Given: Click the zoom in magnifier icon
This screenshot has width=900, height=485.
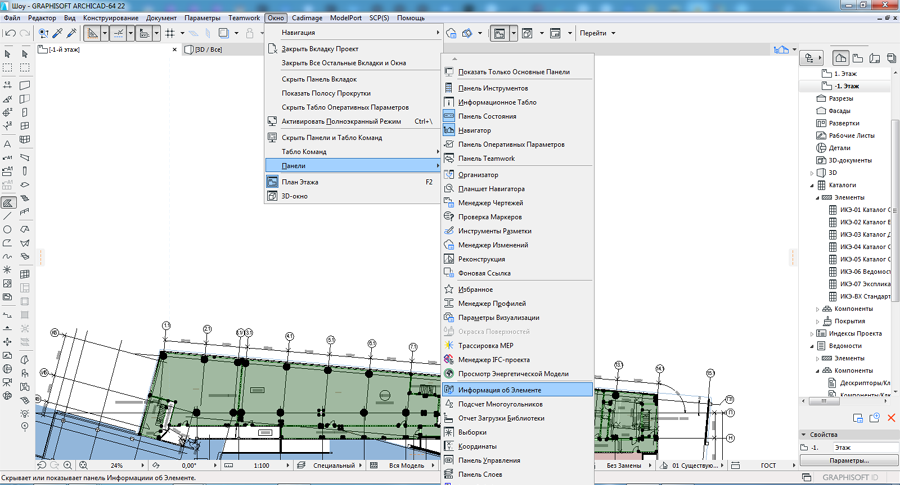Looking at the screenshot, I should tap(68, 465).
